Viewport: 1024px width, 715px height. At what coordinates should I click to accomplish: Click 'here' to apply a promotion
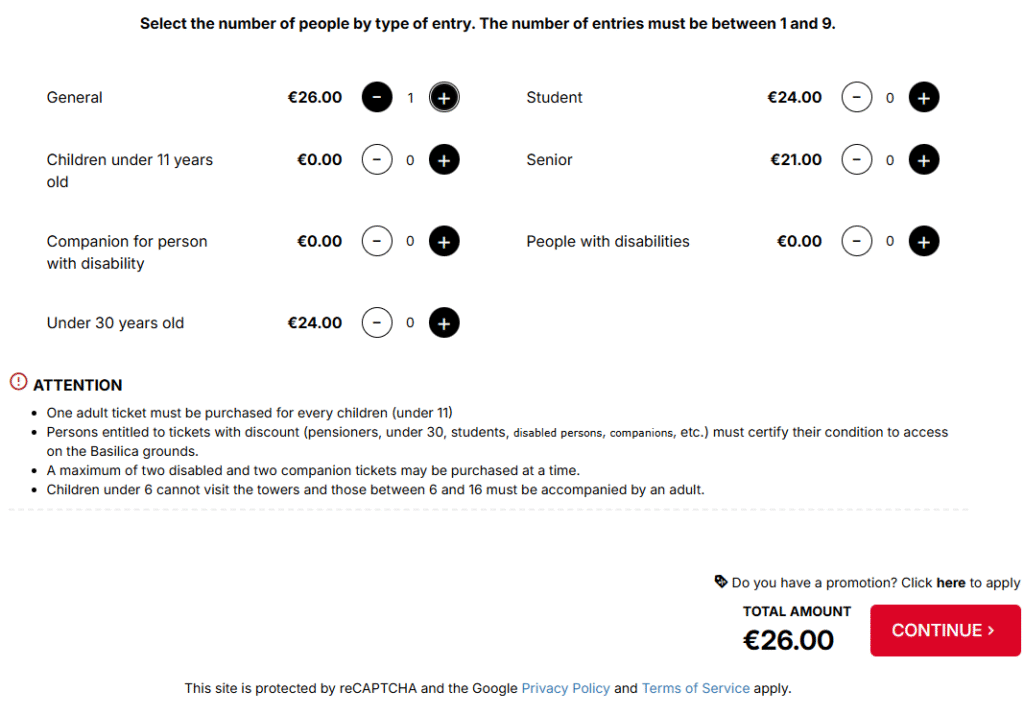pyautogui.click(x=951, y=583)
